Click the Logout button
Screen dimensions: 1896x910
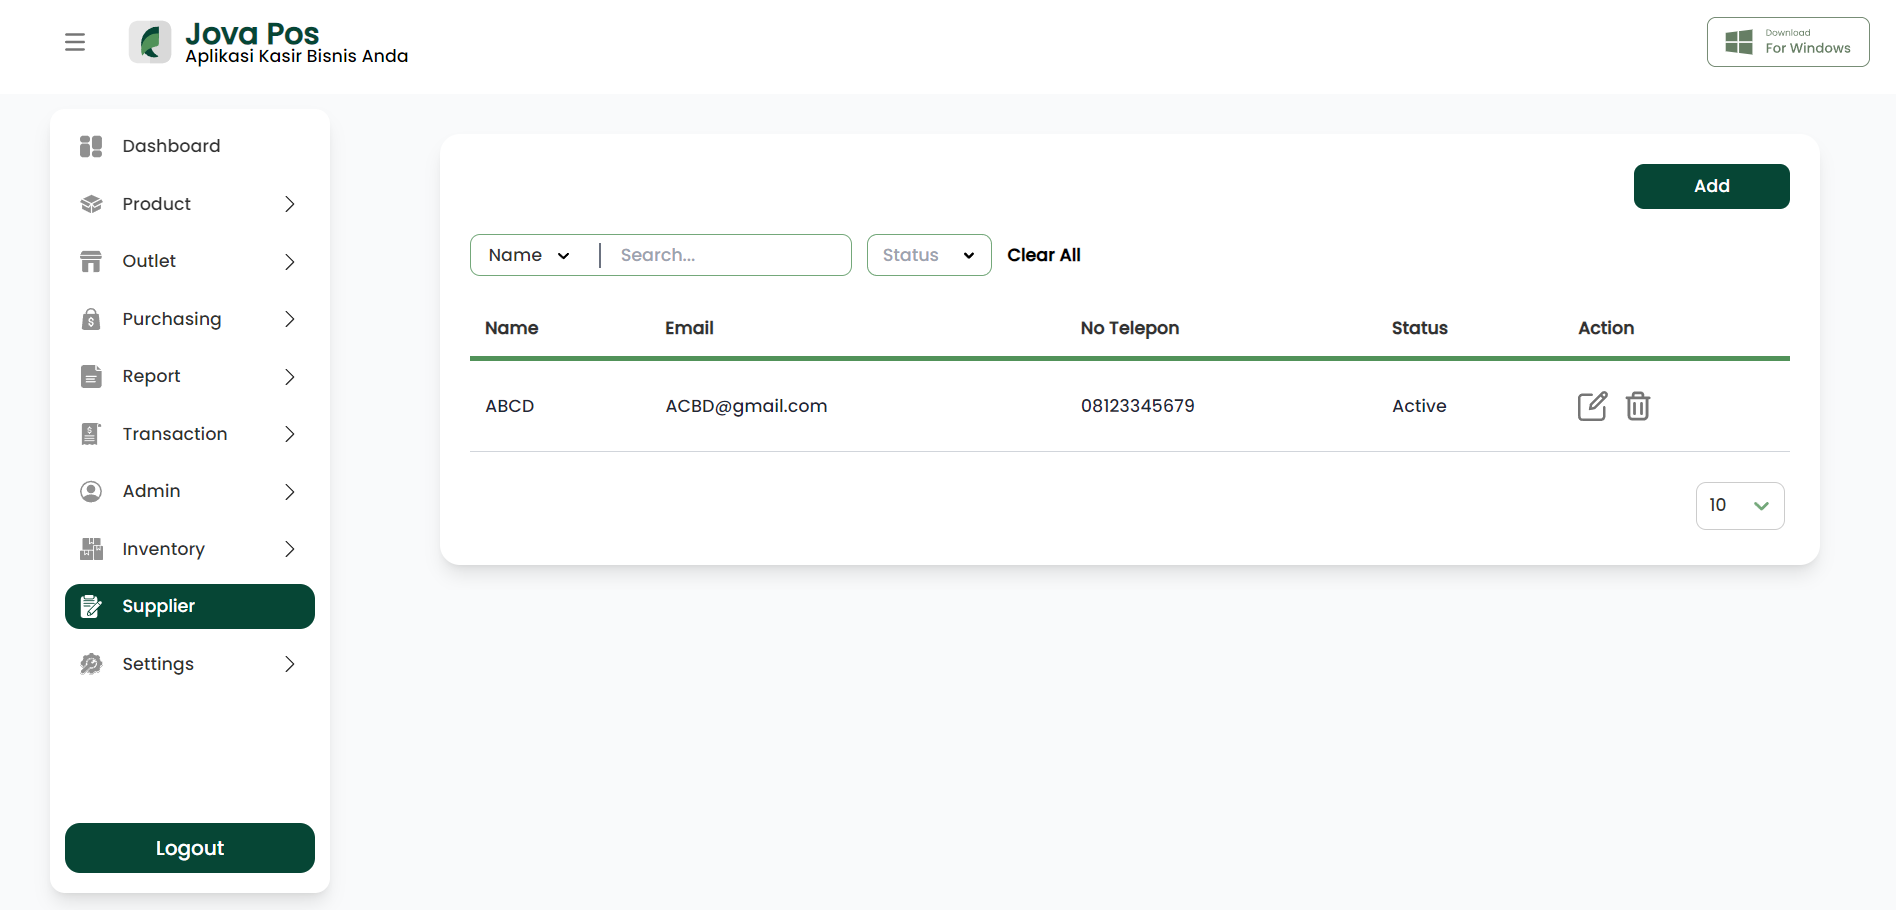(x=190, y=848)
